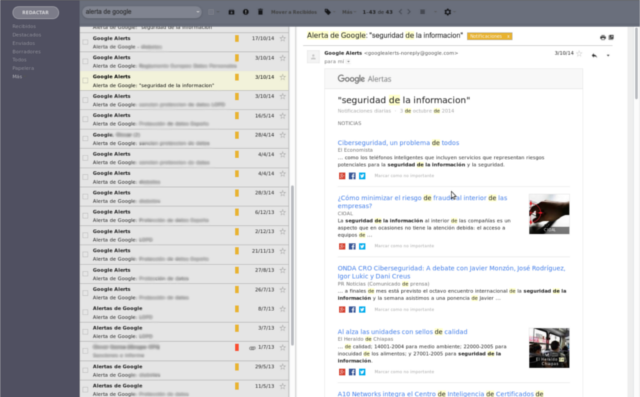Star the email dated 16/5/14
The height and width of the screenshot is (397, 640).
click(x=282, y=116)
